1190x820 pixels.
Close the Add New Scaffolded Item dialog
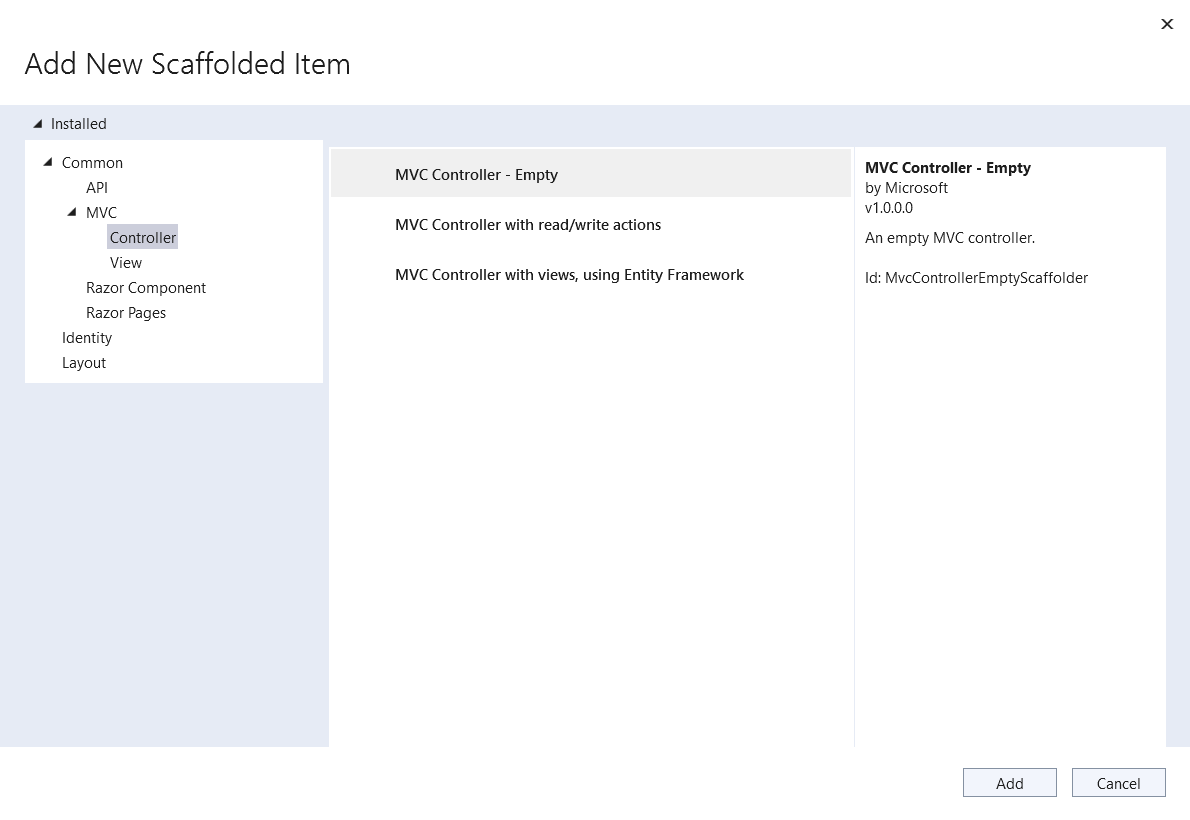point(1166,24)
